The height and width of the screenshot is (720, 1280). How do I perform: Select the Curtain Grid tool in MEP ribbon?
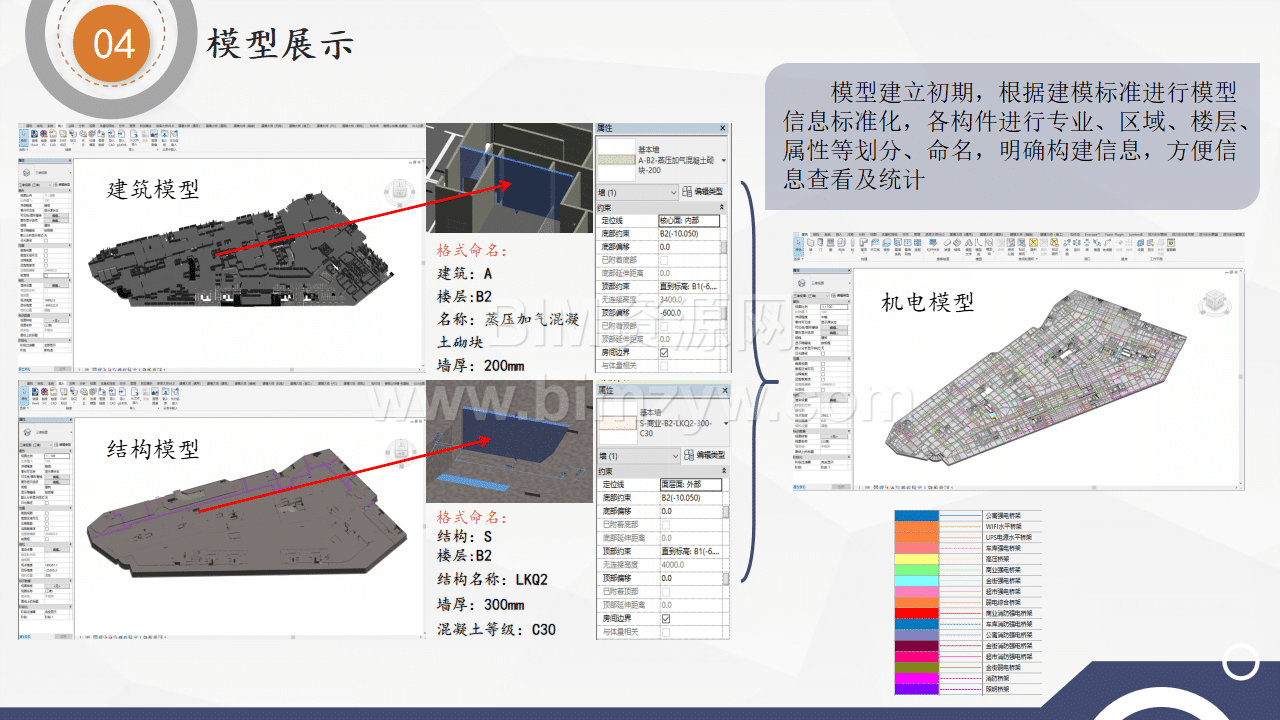(x=907, y=246)
